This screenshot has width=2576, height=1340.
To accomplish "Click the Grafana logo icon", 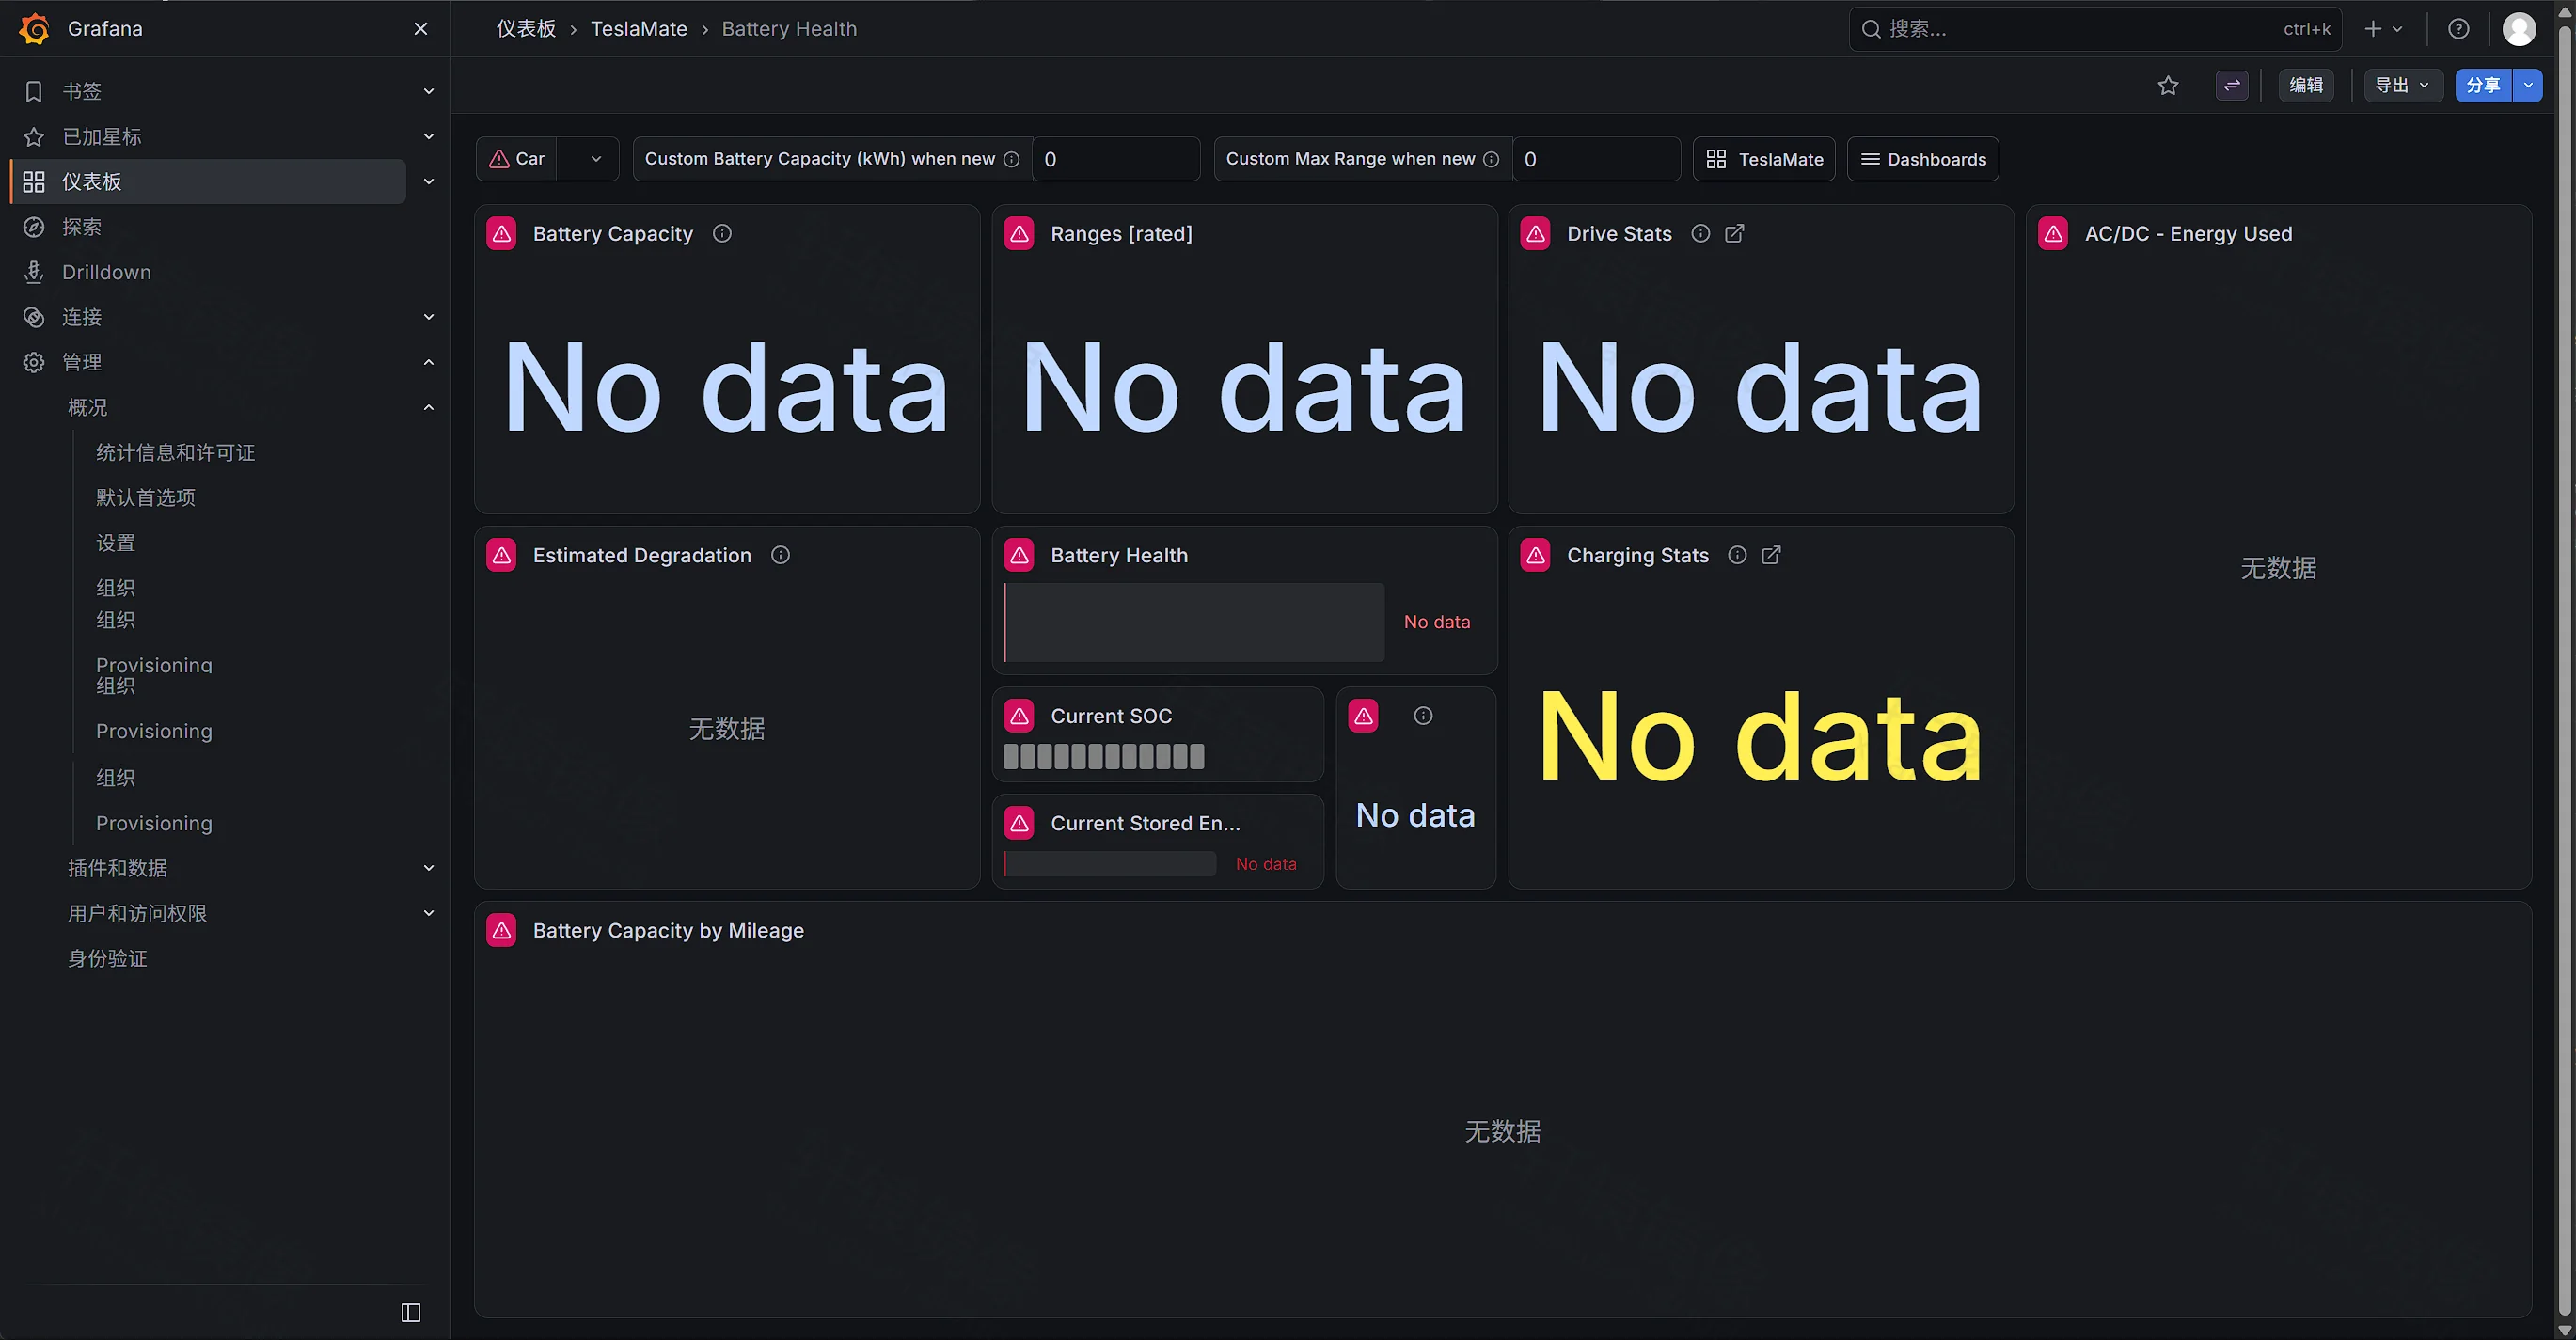I will pyautogui.click(x=34, y=29).
